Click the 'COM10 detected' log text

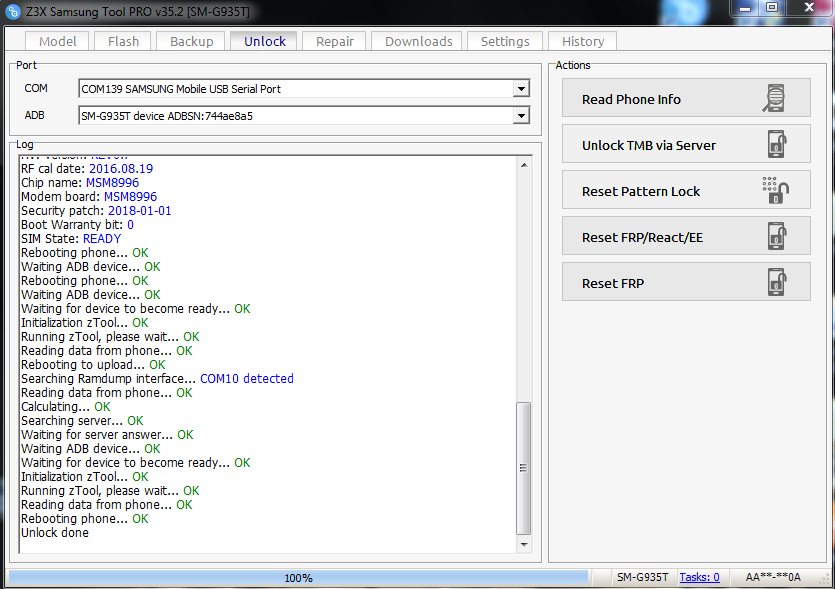[x=247, y=379]
